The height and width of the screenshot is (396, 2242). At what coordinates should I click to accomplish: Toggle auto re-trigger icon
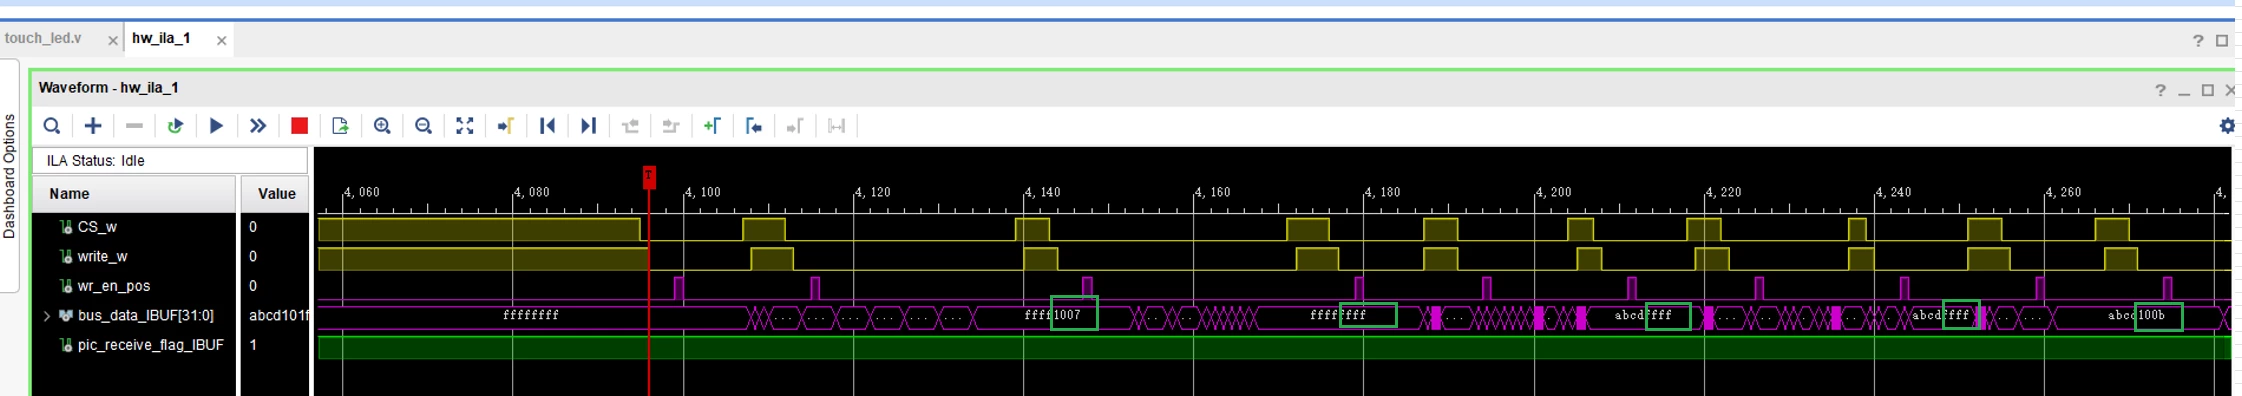click(x=175, y=126)
